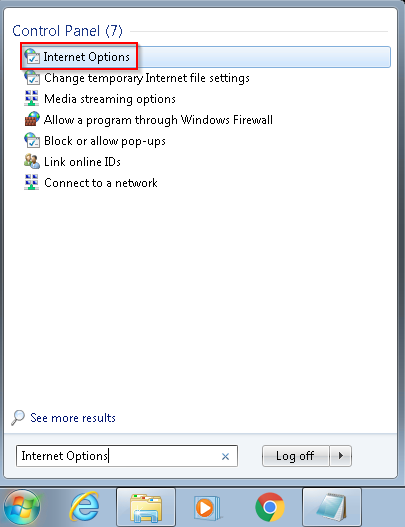Select Link online IDs result

pos(82,162)
